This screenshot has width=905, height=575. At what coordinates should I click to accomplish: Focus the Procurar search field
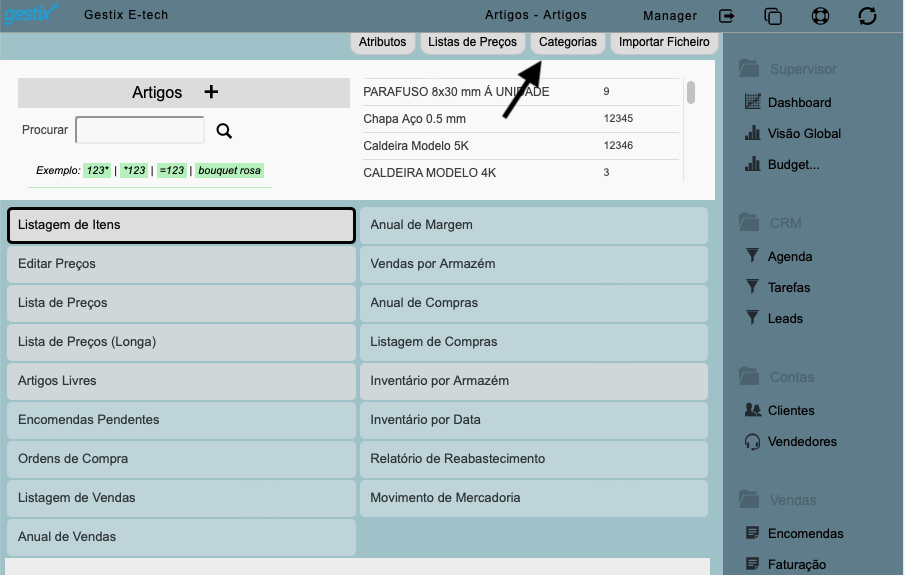click(140, 130)
